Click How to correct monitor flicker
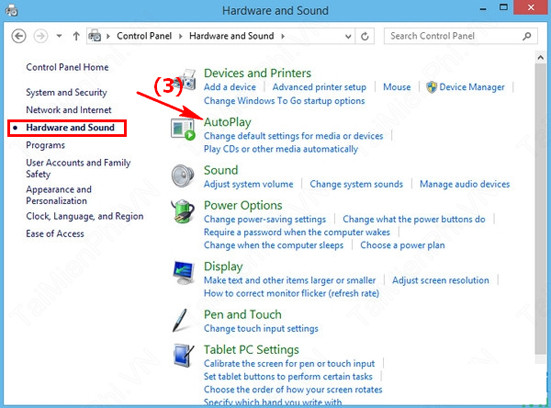 pos(291,293)
